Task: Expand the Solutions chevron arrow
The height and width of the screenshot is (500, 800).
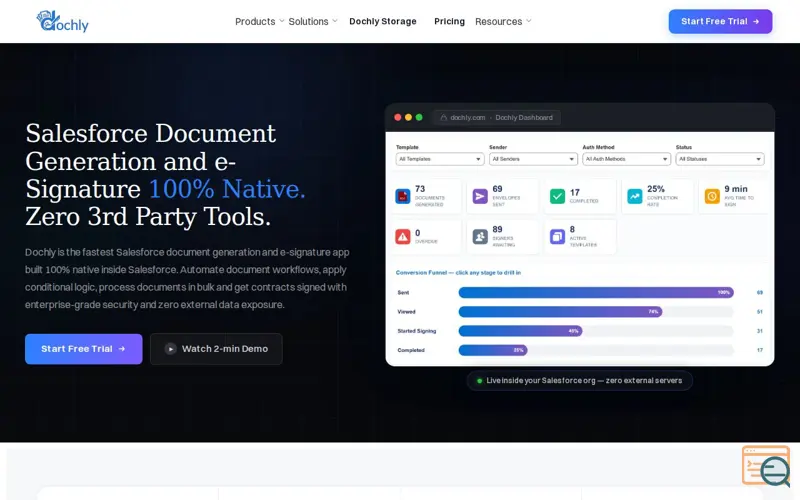Action: [335, 21]
